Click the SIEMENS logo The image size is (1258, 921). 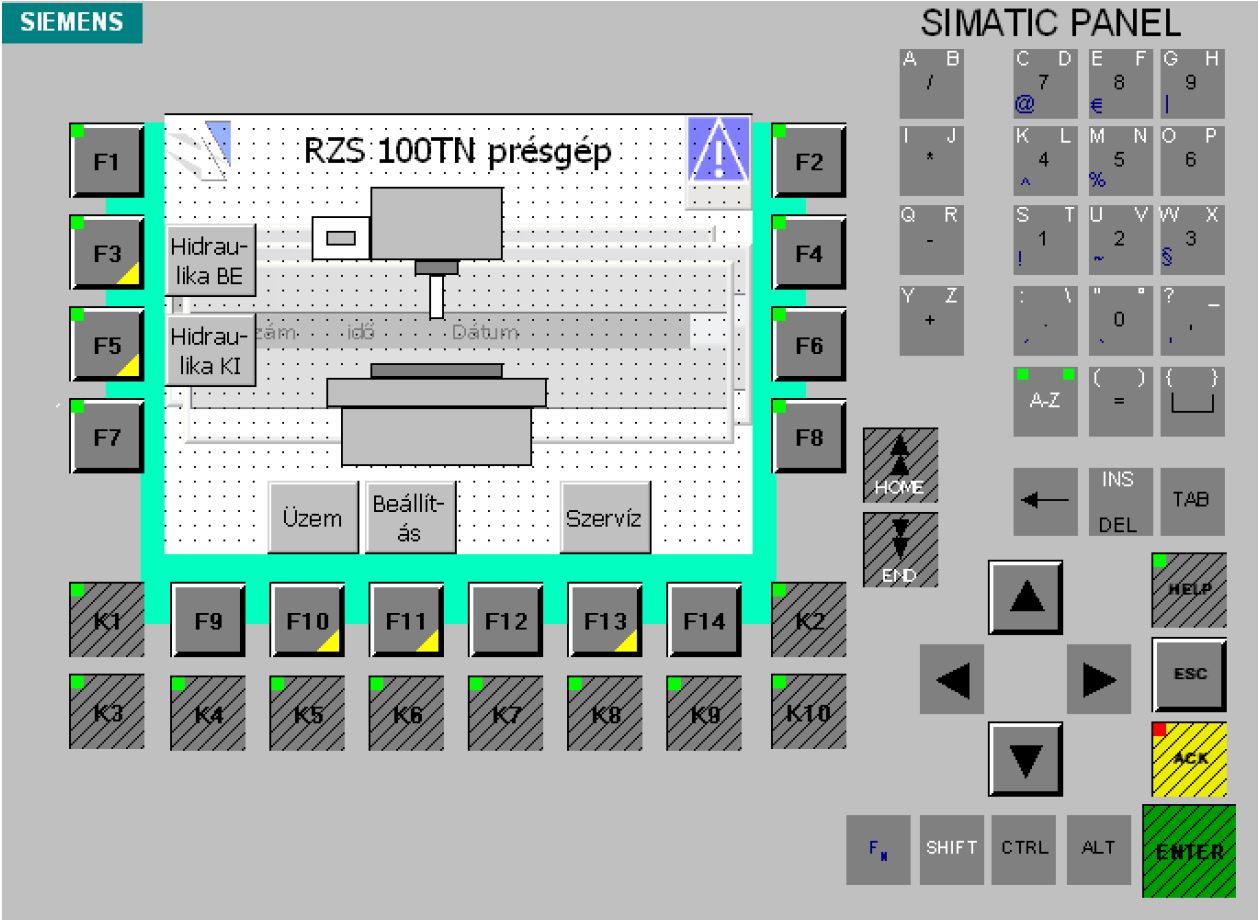click(73, 22)
